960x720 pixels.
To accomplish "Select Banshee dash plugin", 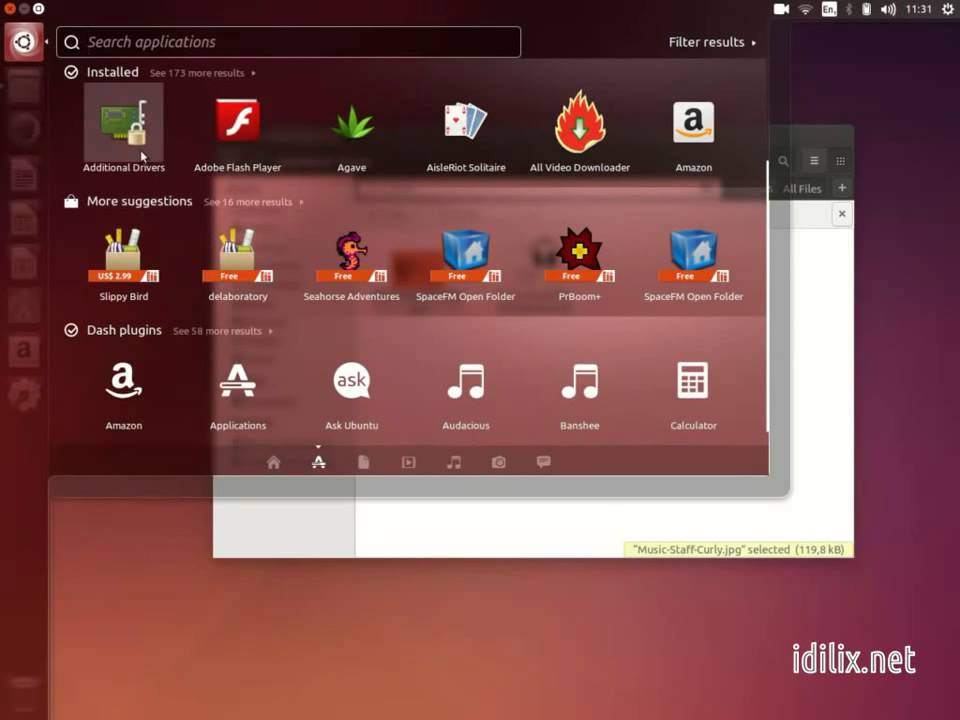I will (x=580, y=394).
